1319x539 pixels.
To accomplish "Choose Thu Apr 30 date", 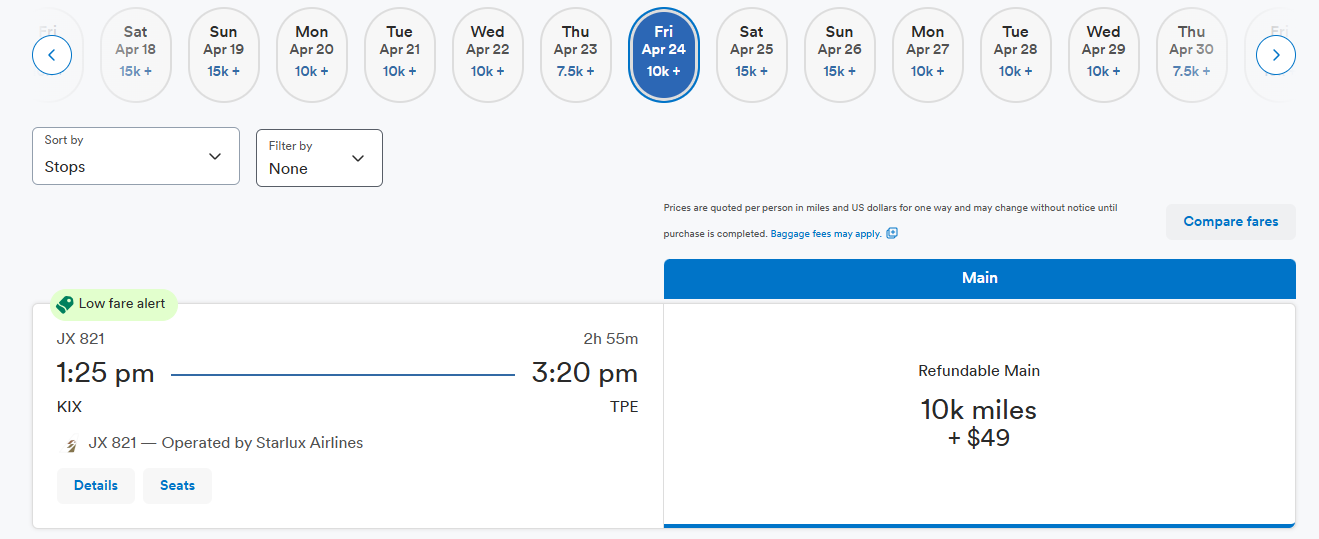I will coord(1191,55).
